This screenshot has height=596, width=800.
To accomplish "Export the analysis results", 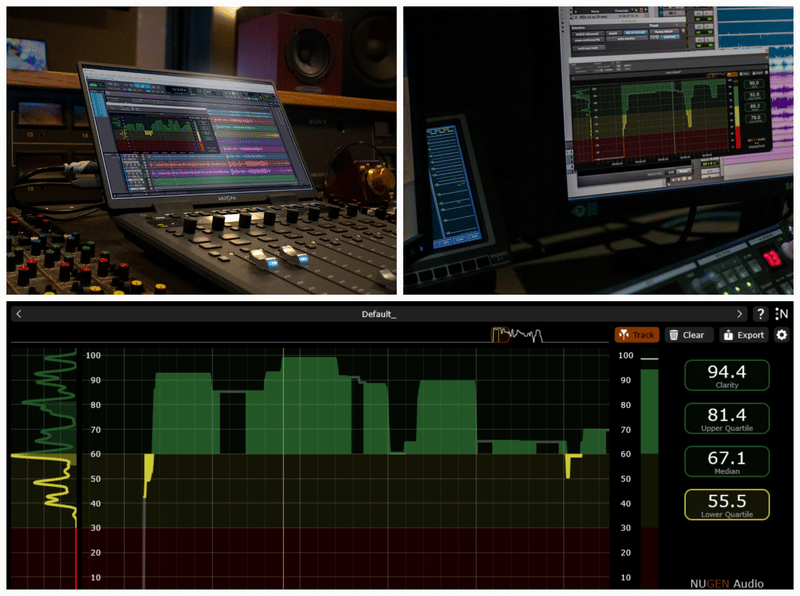I will [744, 335].
